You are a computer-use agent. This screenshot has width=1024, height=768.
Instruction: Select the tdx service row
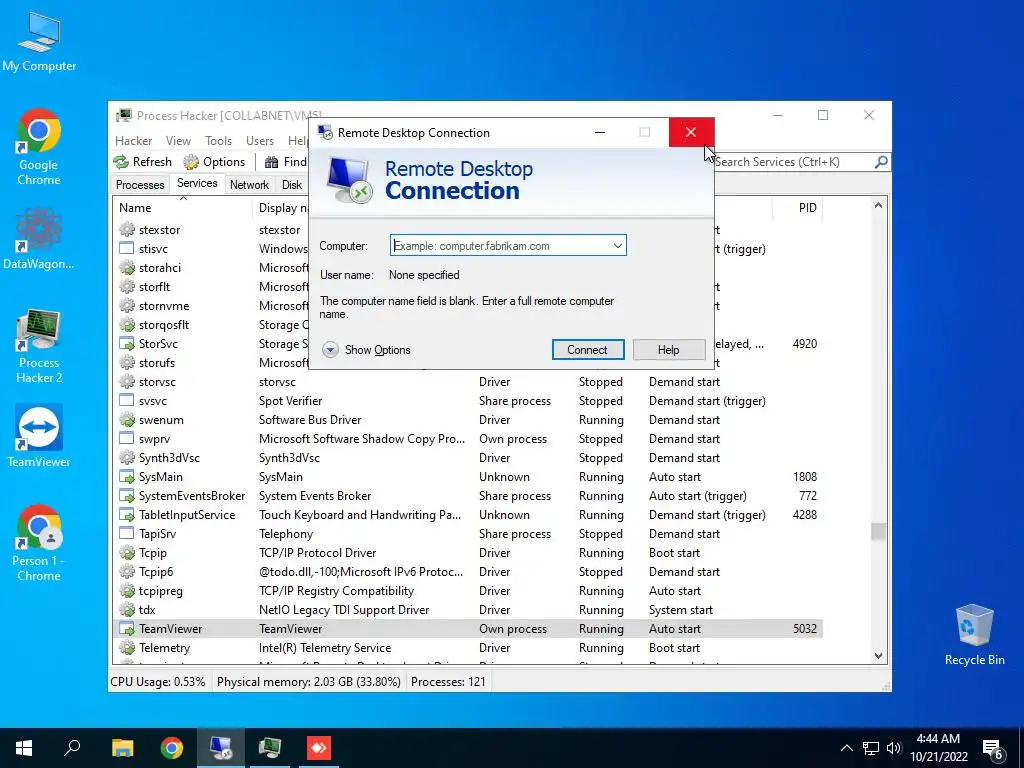click(x=468, y=610)
